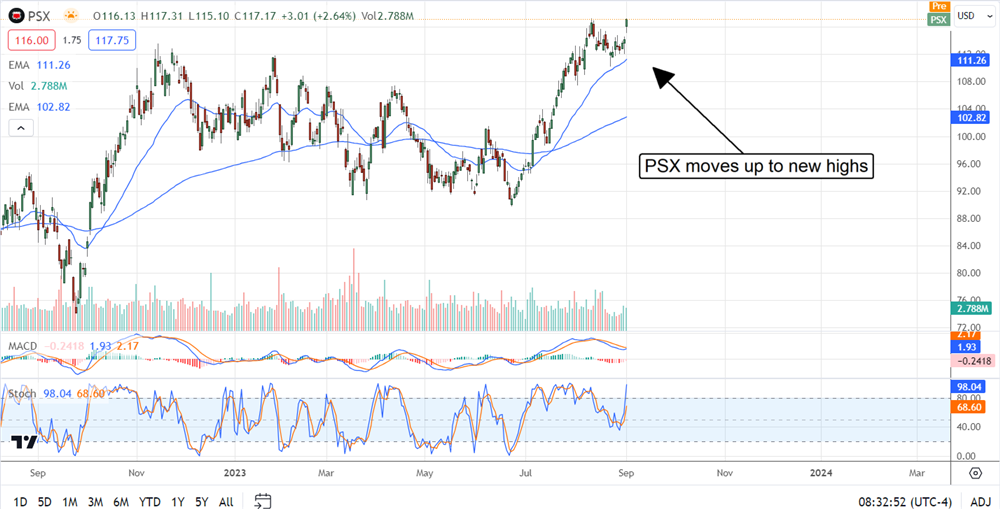Image resolution: width=1000 pixels, height=509 pixels.
Task: Select the 1M time range
Action: point(70,501)
